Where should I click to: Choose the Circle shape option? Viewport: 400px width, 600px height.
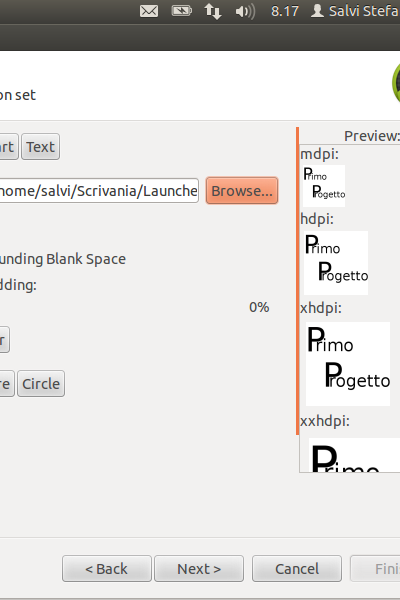click(41, 383)
